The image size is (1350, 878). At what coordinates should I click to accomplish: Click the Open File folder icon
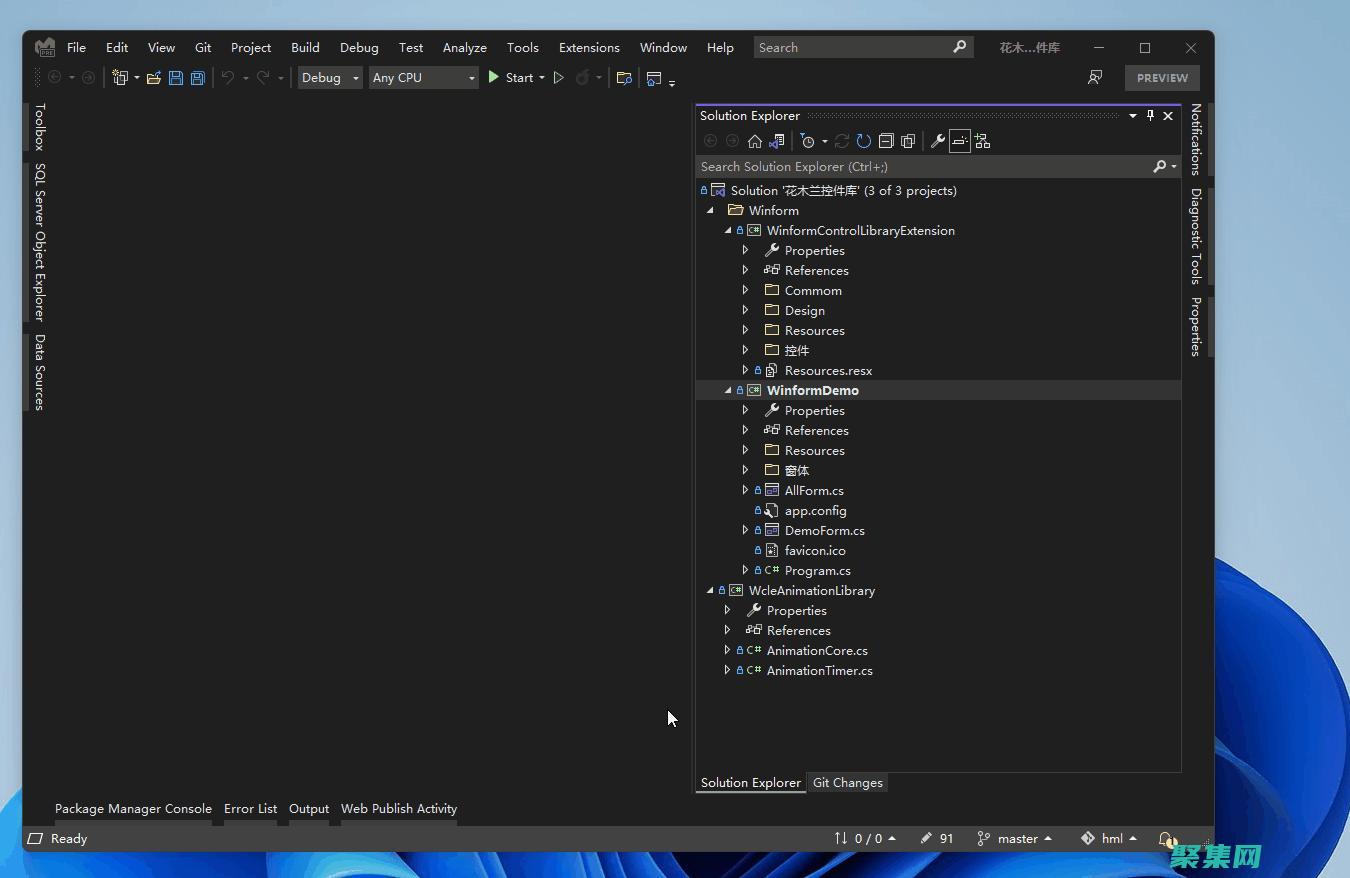coord(154,78)
